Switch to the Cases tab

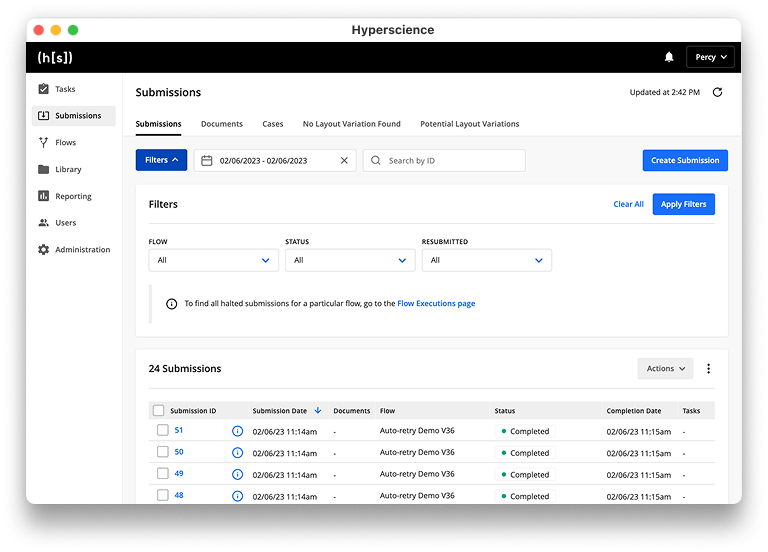[x=273, y=124]
